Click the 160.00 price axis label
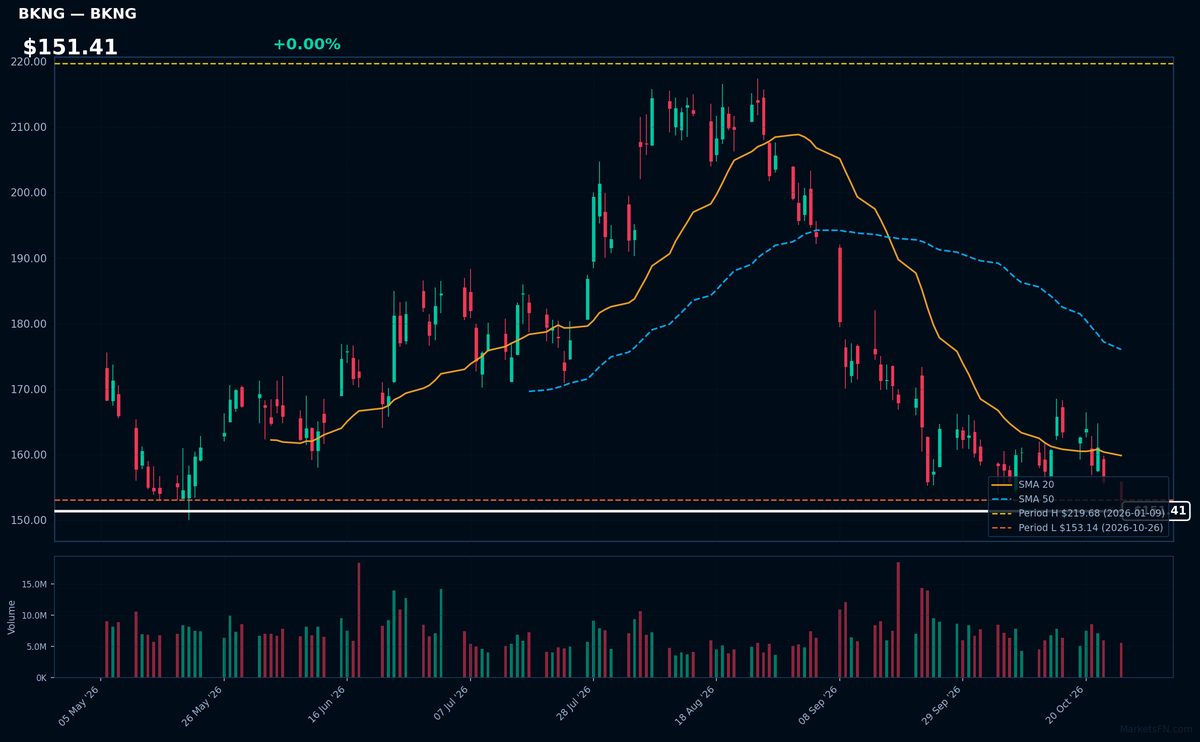The width and height of the screenshot is (1200, 742). (x=30, y=455)
